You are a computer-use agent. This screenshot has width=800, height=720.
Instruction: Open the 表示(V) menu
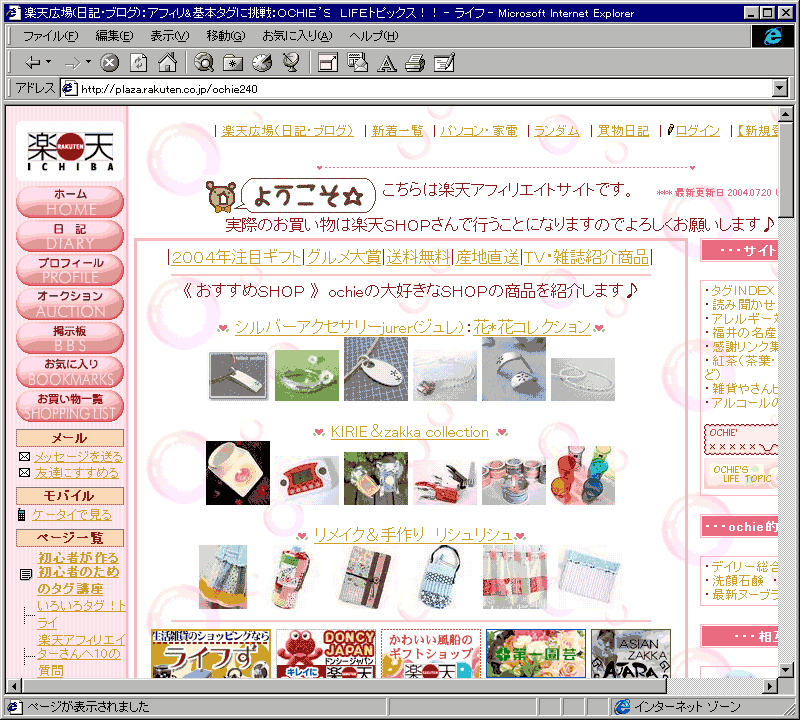click(169, 36)
